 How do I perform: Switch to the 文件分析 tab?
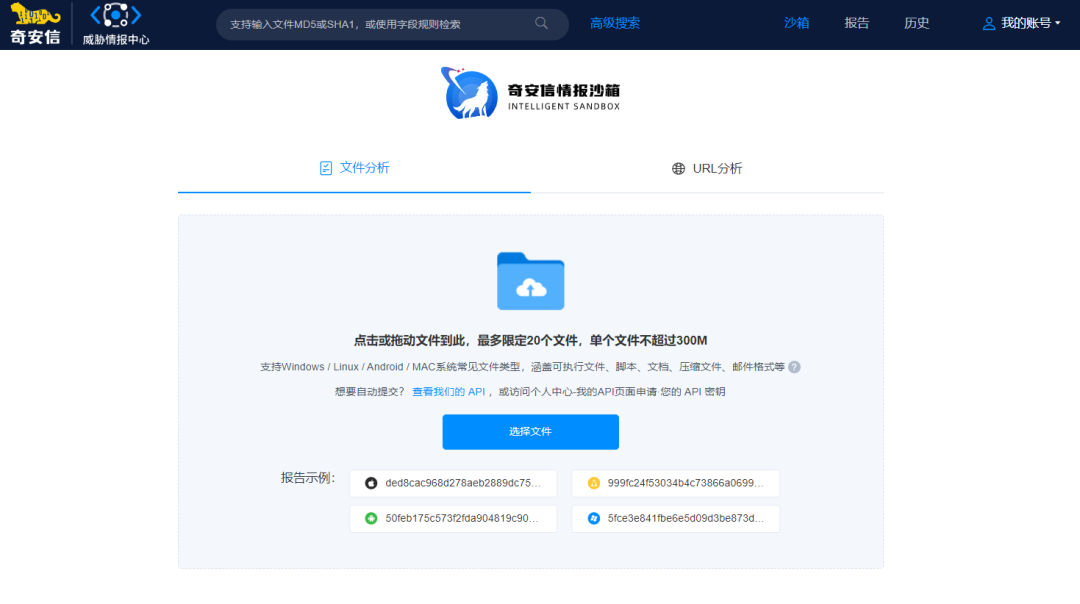[x=354, y=168]
